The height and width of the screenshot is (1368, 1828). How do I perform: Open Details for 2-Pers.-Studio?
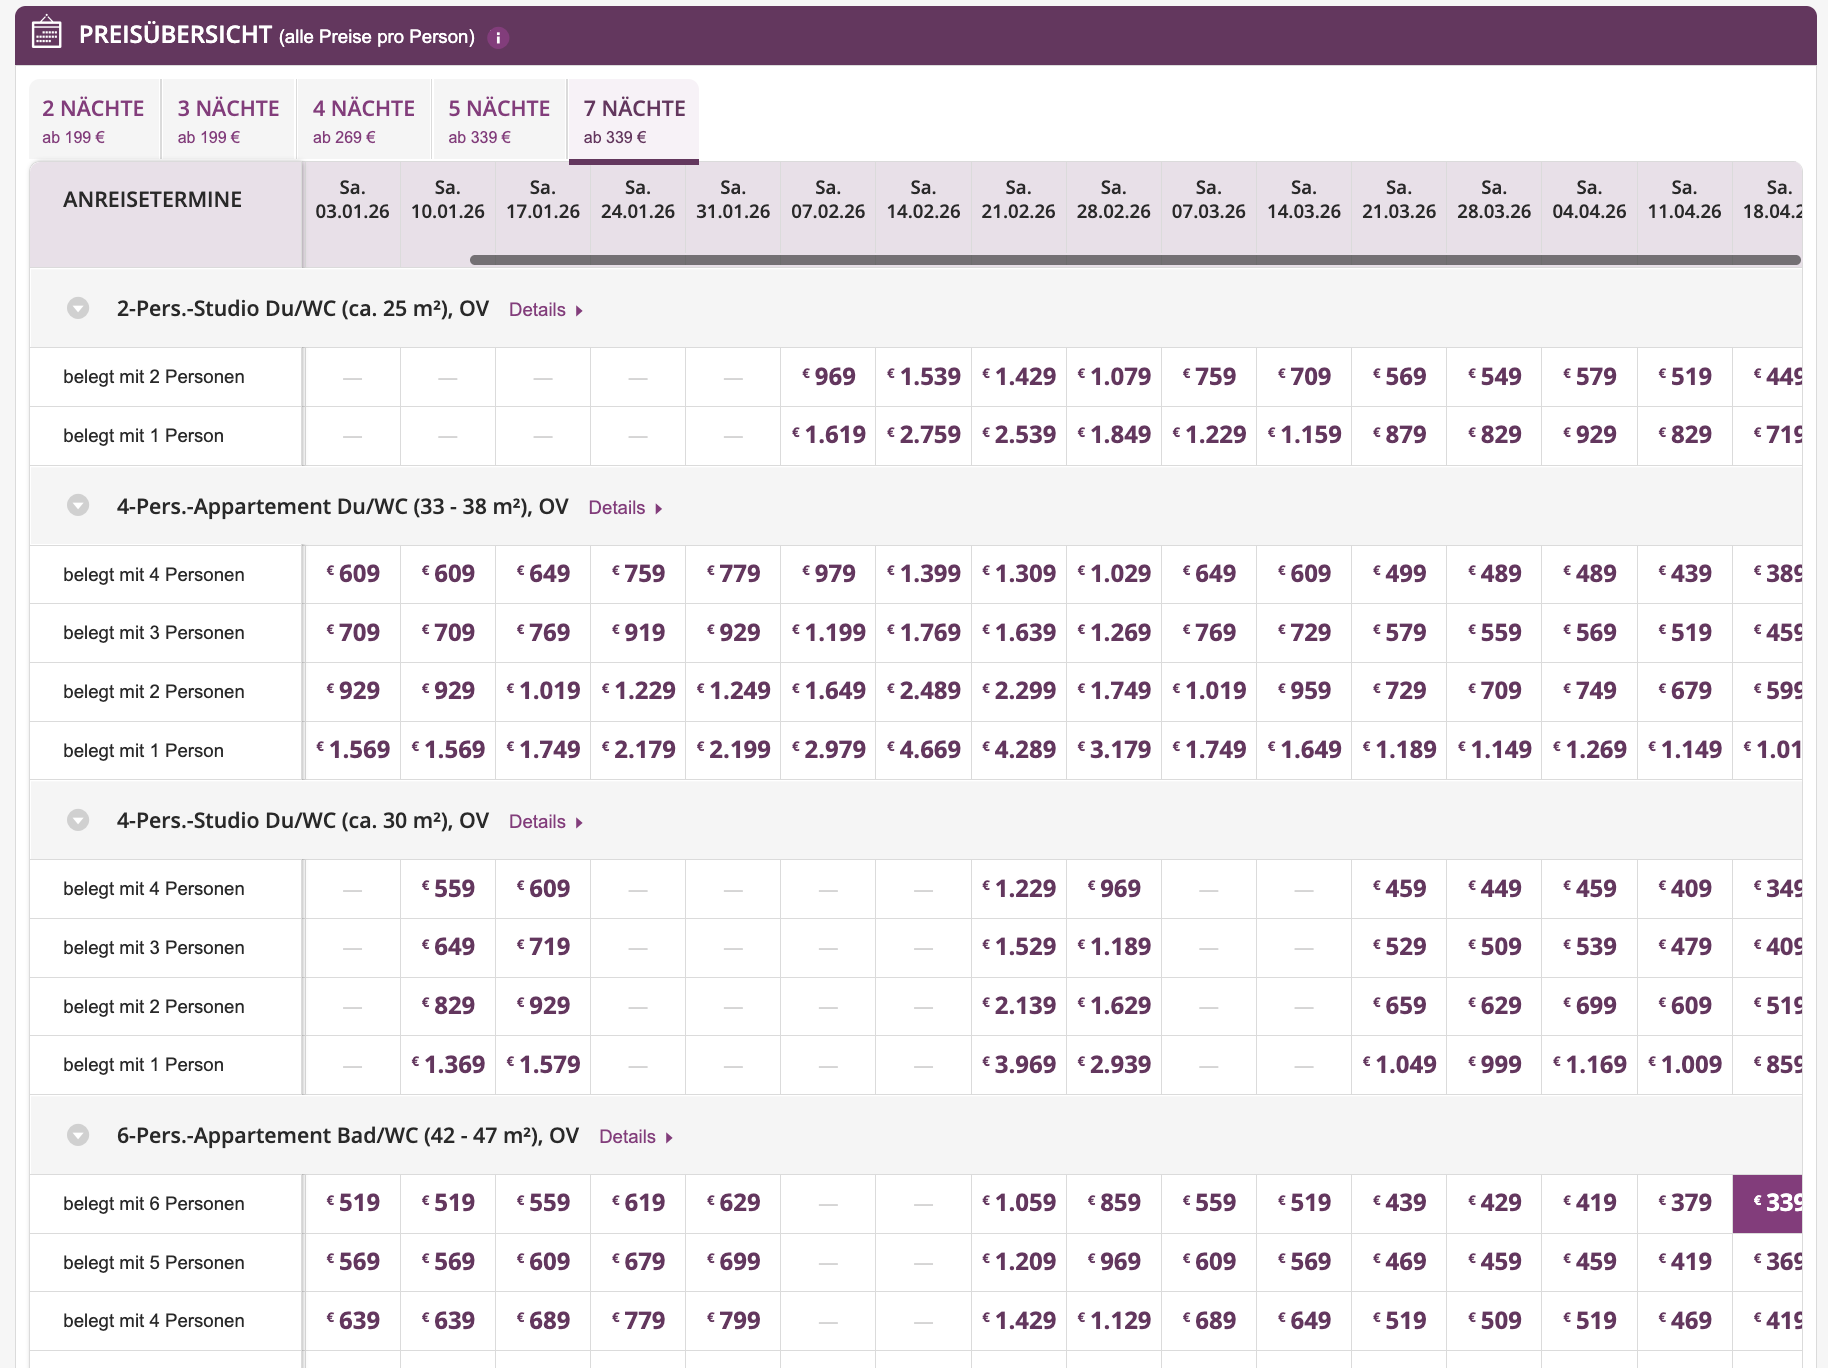[545, 310]
